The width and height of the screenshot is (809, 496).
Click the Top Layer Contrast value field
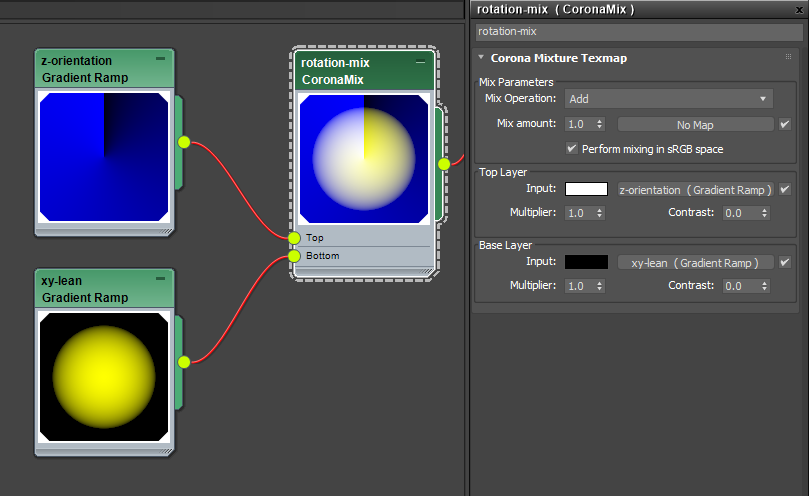point(741,213)
